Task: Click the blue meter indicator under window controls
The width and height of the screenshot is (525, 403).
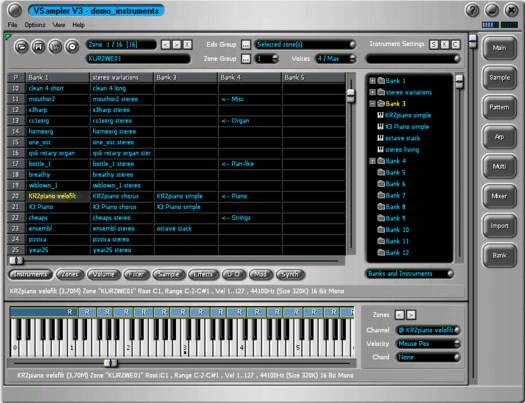Action: (490, 25)
